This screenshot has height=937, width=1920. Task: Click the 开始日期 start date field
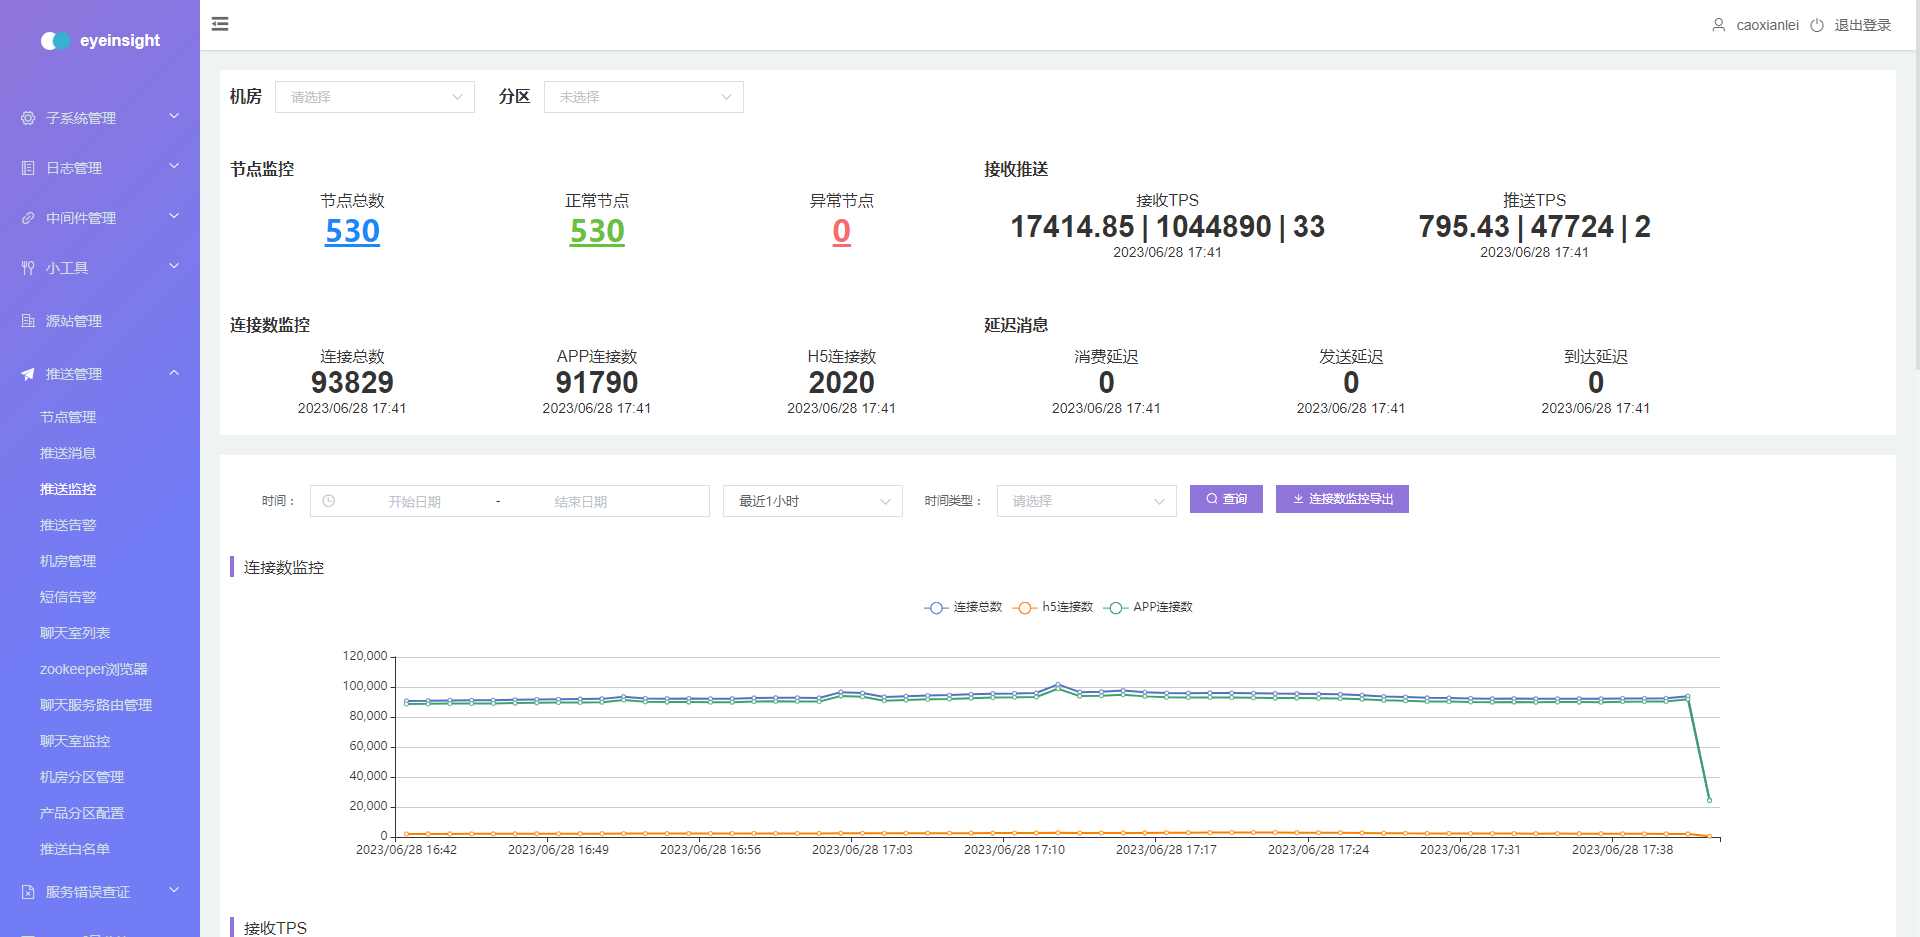[x=414, y=502]
